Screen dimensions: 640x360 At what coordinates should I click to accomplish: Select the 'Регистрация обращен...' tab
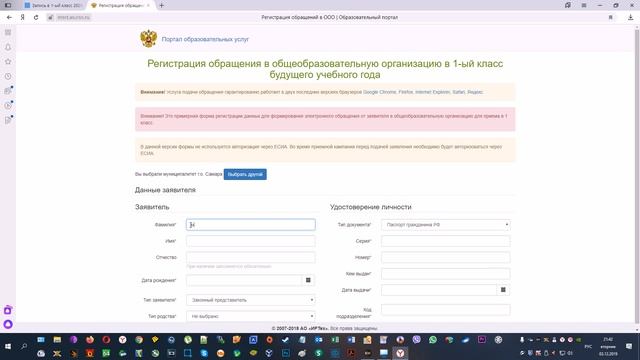coord(121,5)
